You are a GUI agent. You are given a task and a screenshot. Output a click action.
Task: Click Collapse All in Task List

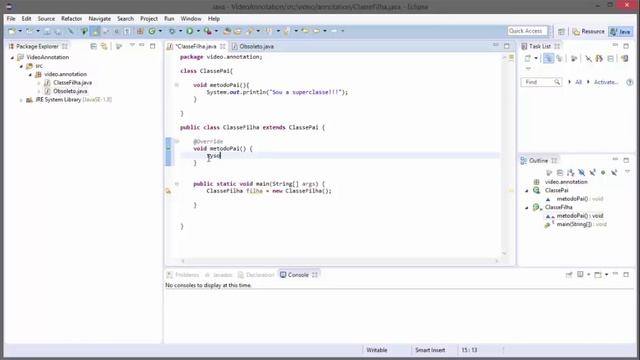[x=611, y=59]
